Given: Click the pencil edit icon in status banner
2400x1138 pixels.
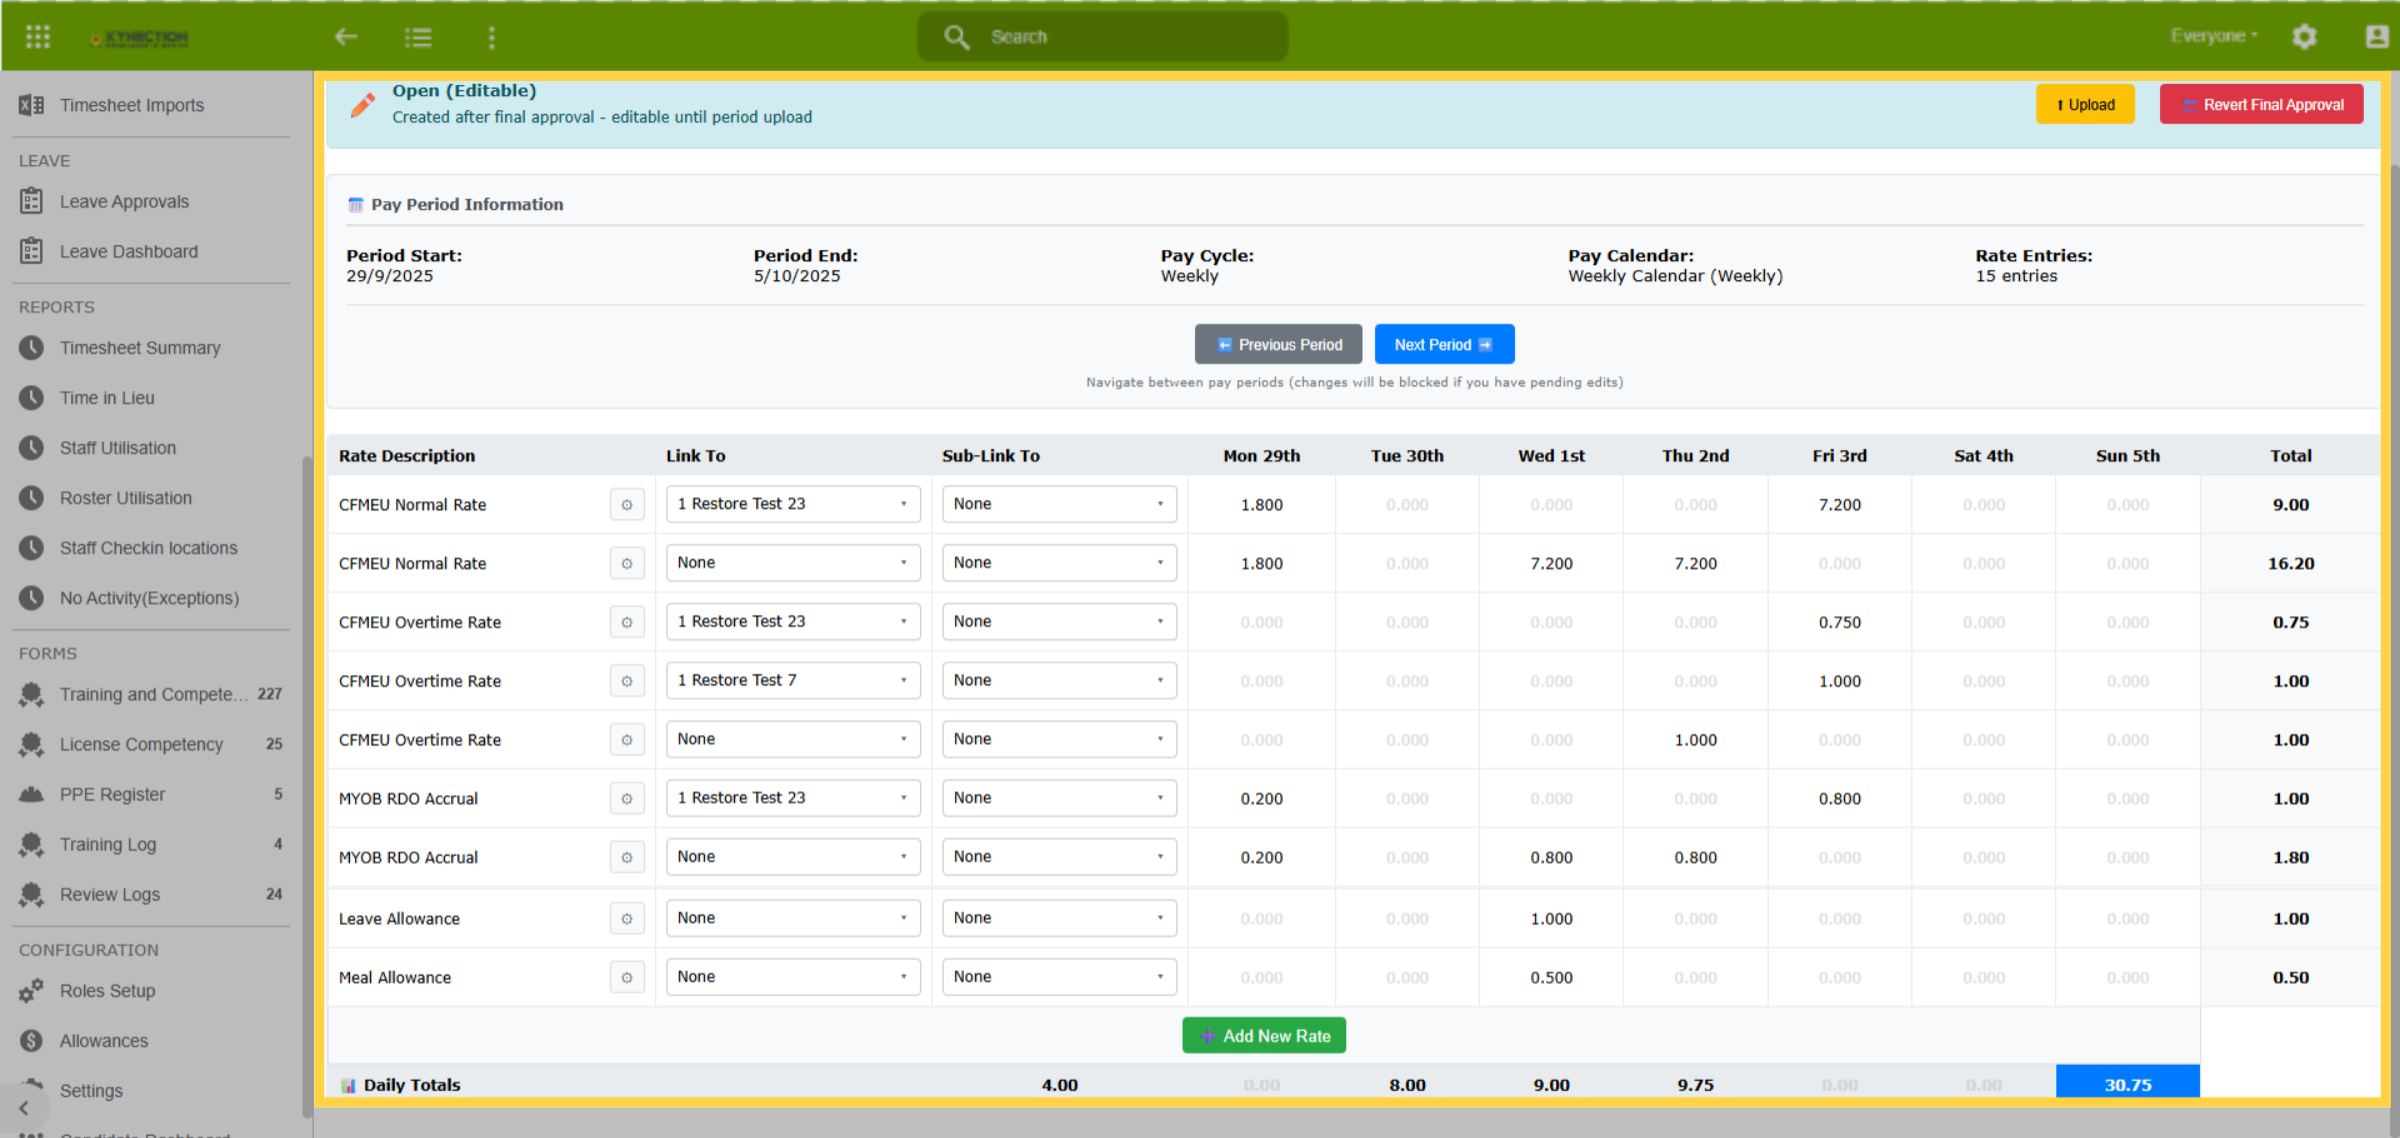Looking at the screenshot, I should coord(363,104).
